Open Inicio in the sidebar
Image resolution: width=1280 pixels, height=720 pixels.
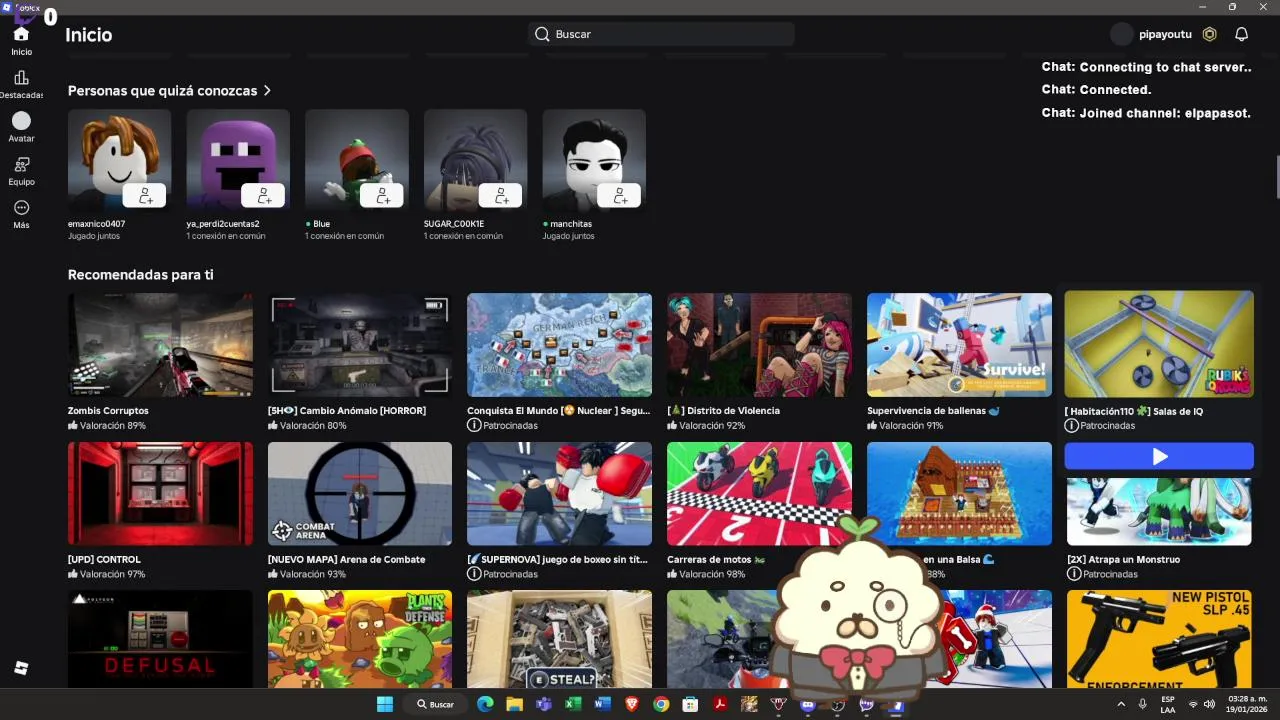tap(21, 41)
